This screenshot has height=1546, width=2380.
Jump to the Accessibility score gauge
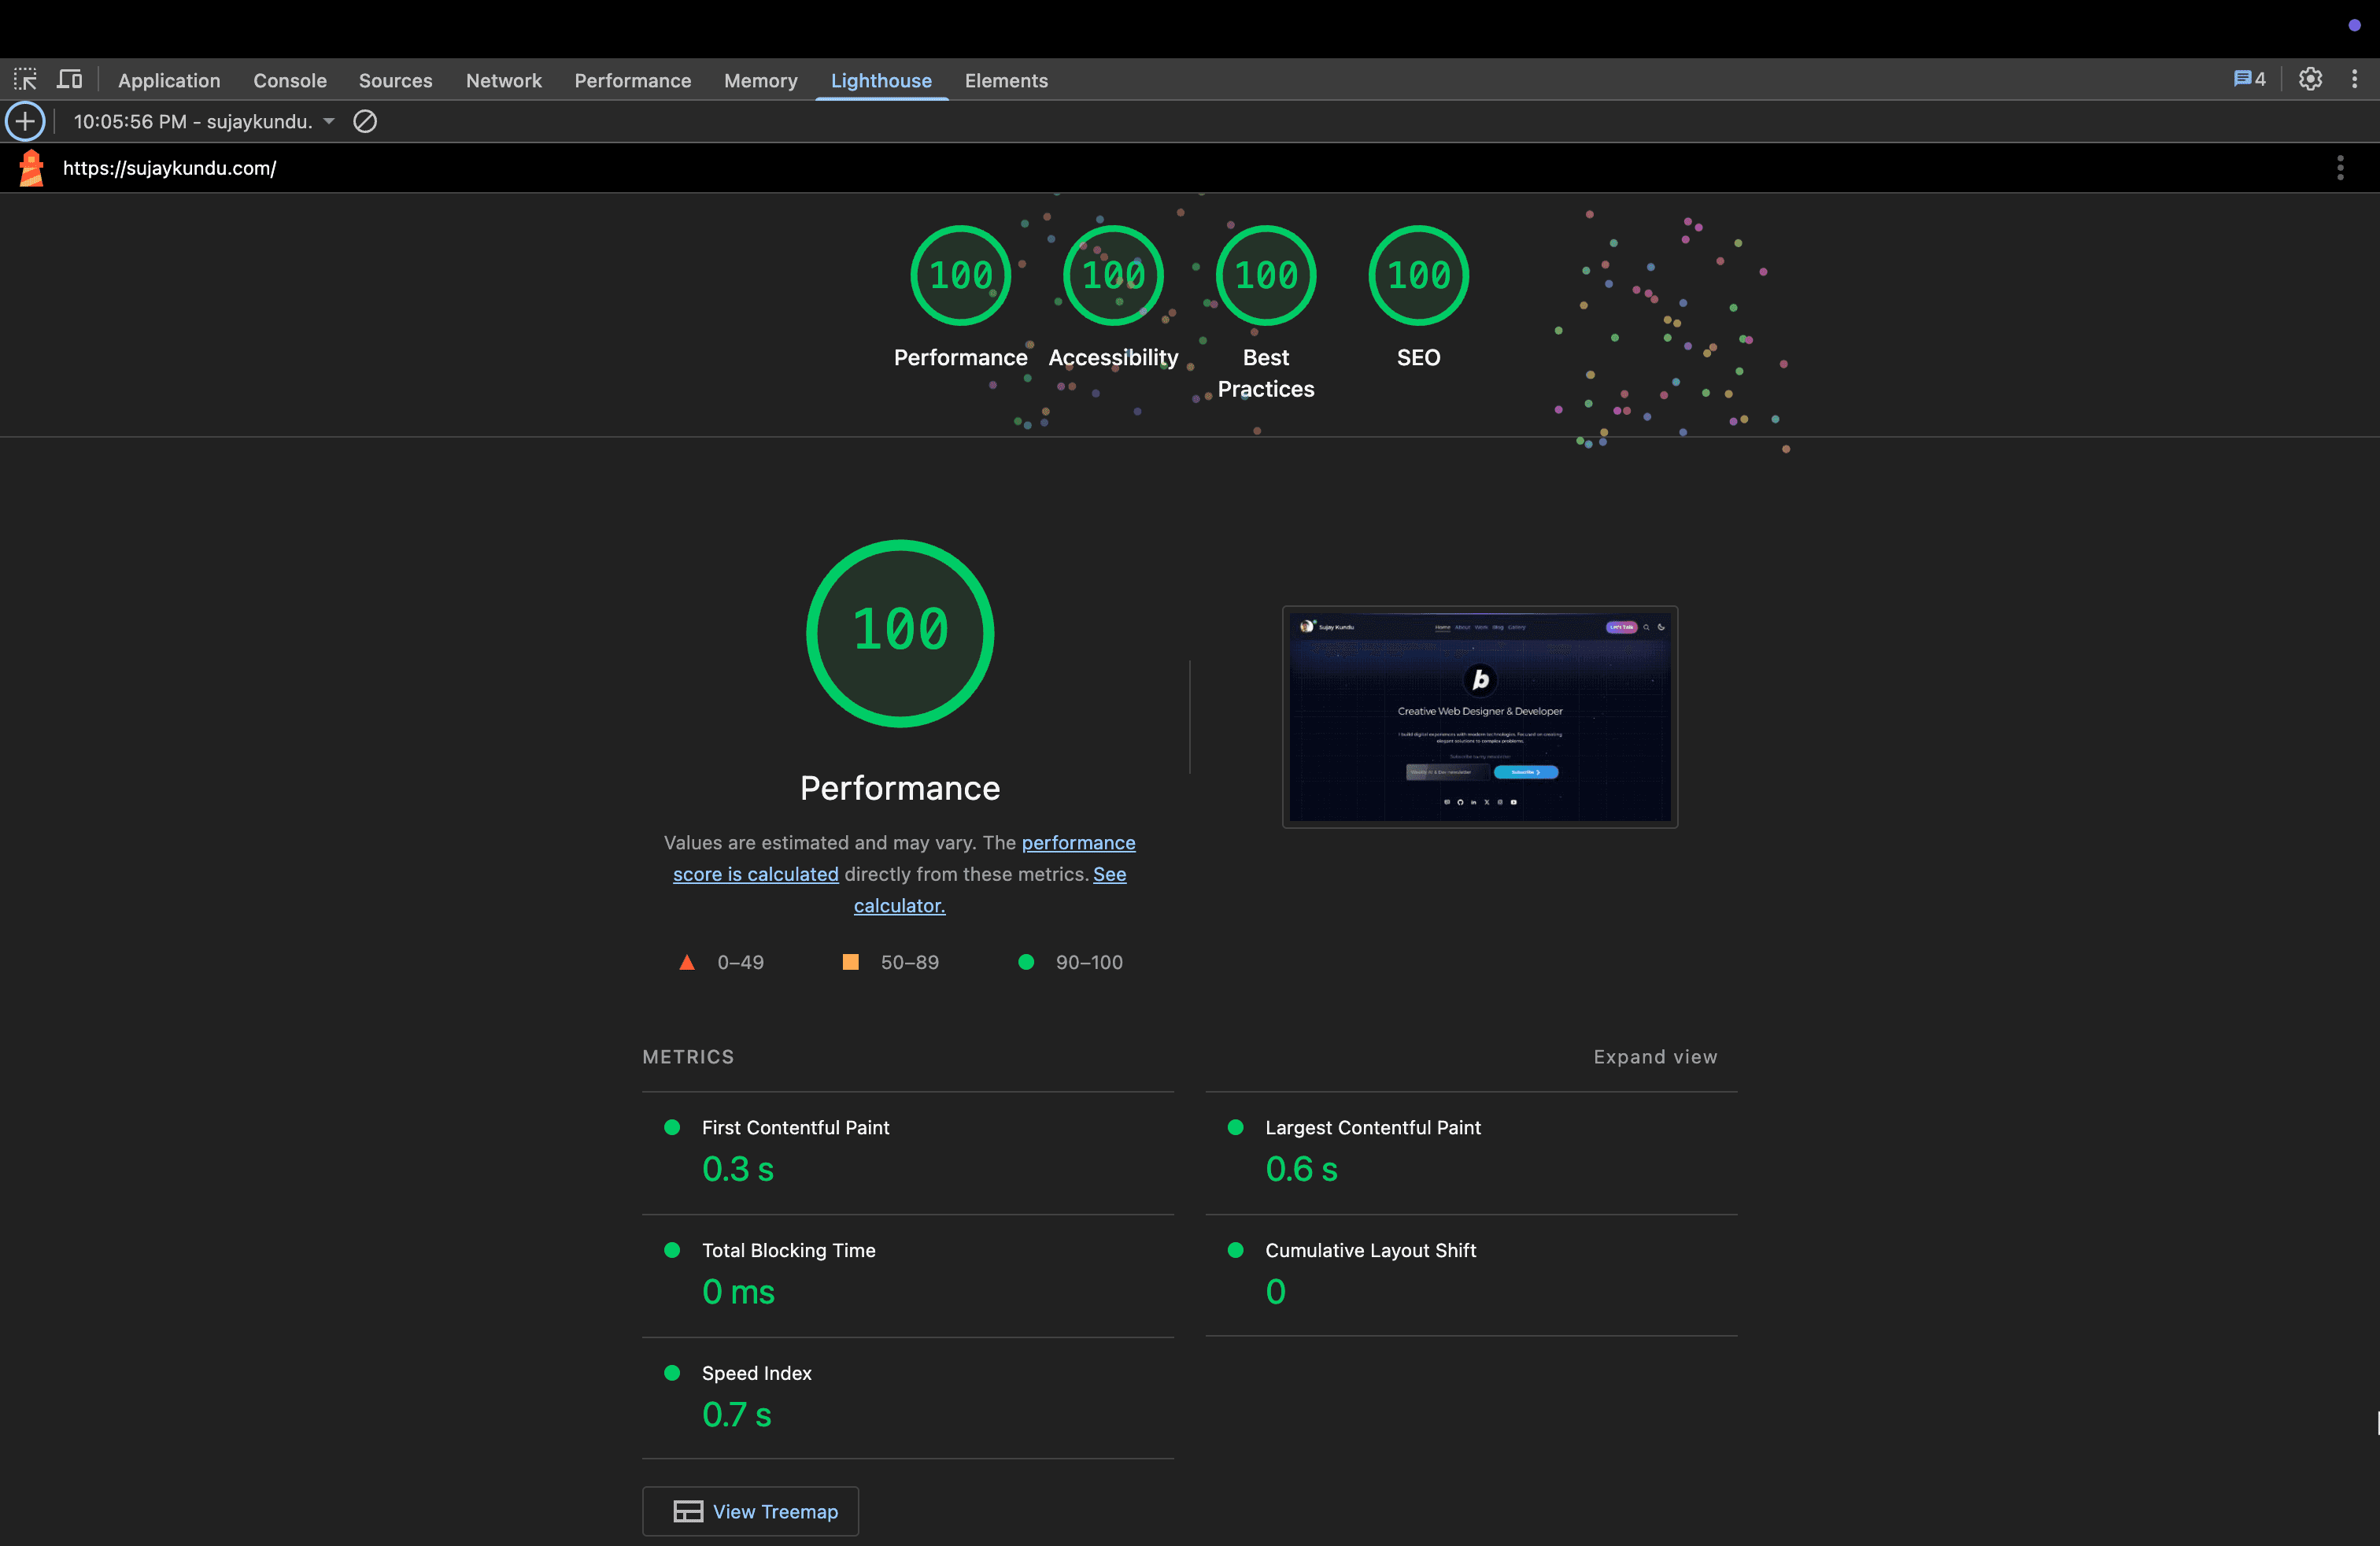[x=1113, y=276]
